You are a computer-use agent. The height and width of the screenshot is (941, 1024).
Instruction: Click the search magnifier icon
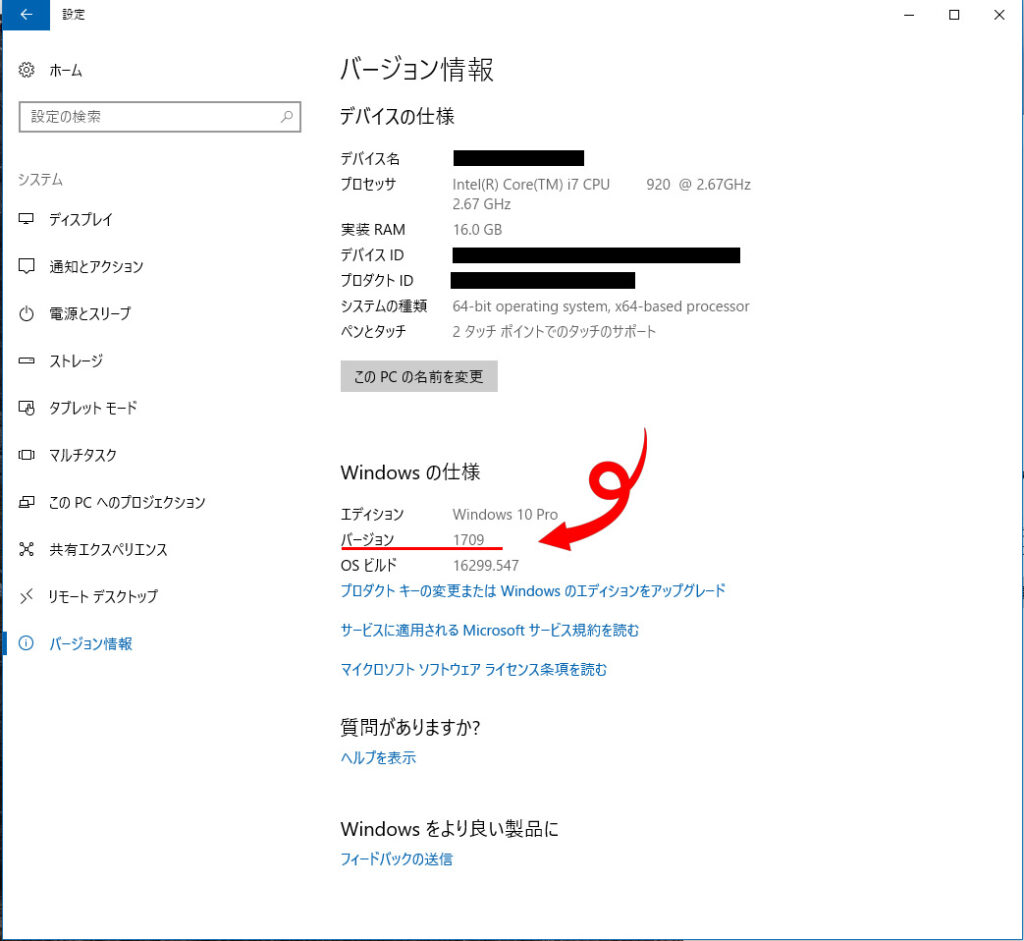287,117
